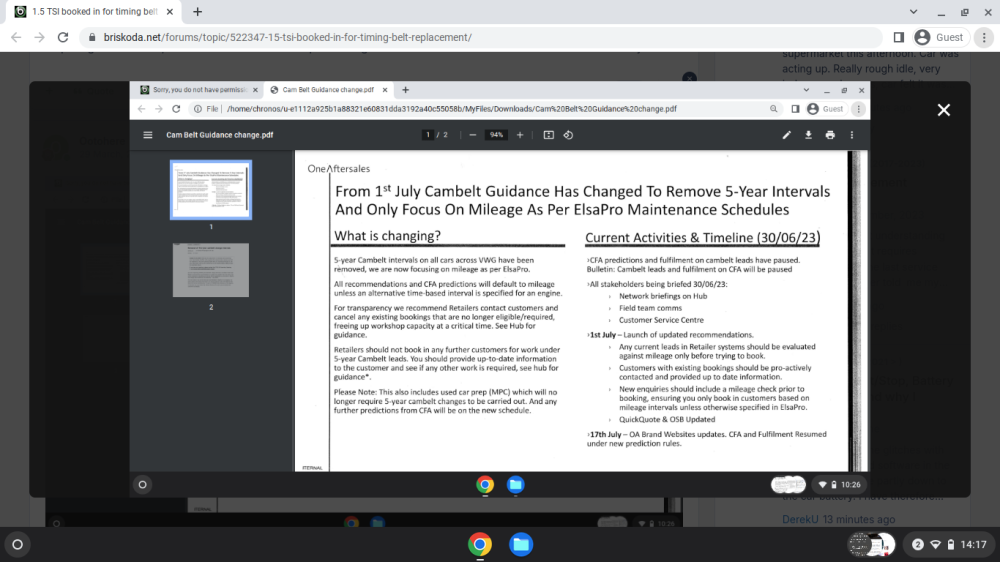
Task: Open a new tab in the outer Chrome window
Action: coord(198,11)
